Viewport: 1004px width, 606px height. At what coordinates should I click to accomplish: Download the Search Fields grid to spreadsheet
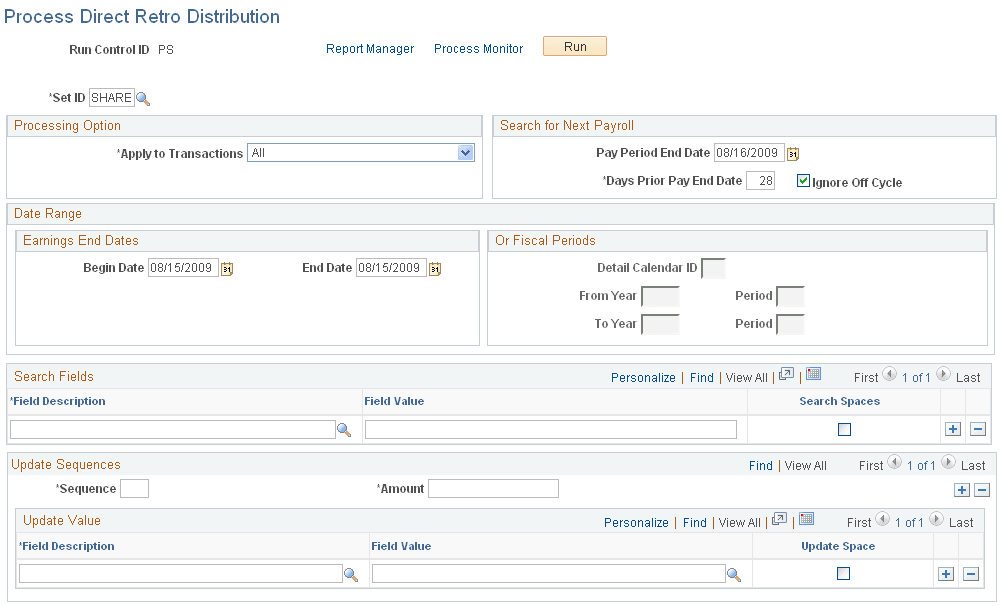point(814,373)
